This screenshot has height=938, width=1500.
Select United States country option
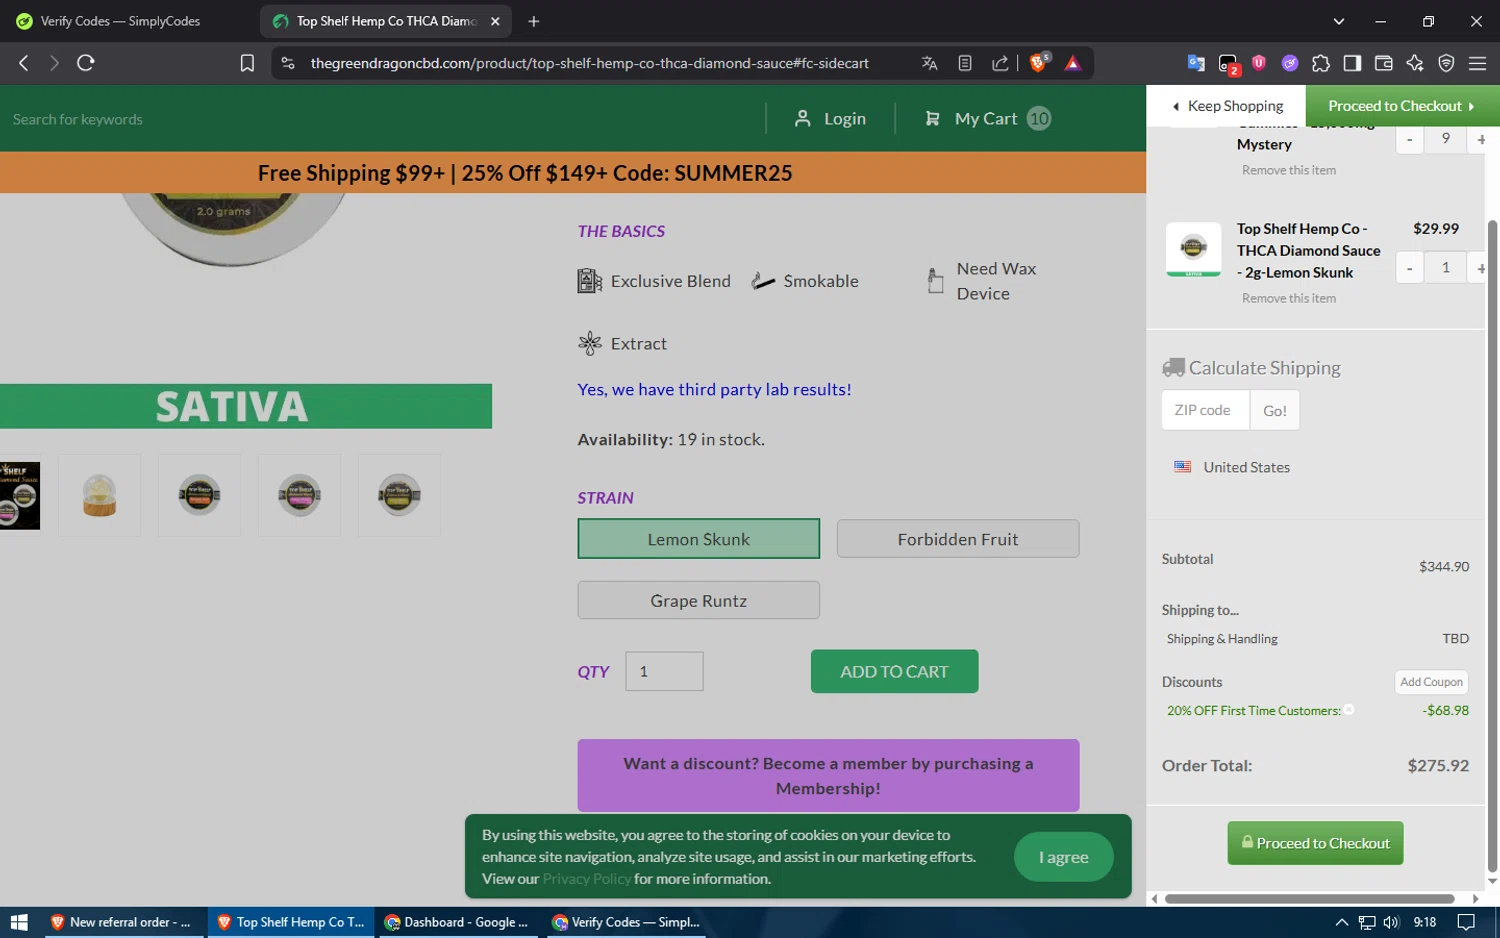click(1232, 467)
